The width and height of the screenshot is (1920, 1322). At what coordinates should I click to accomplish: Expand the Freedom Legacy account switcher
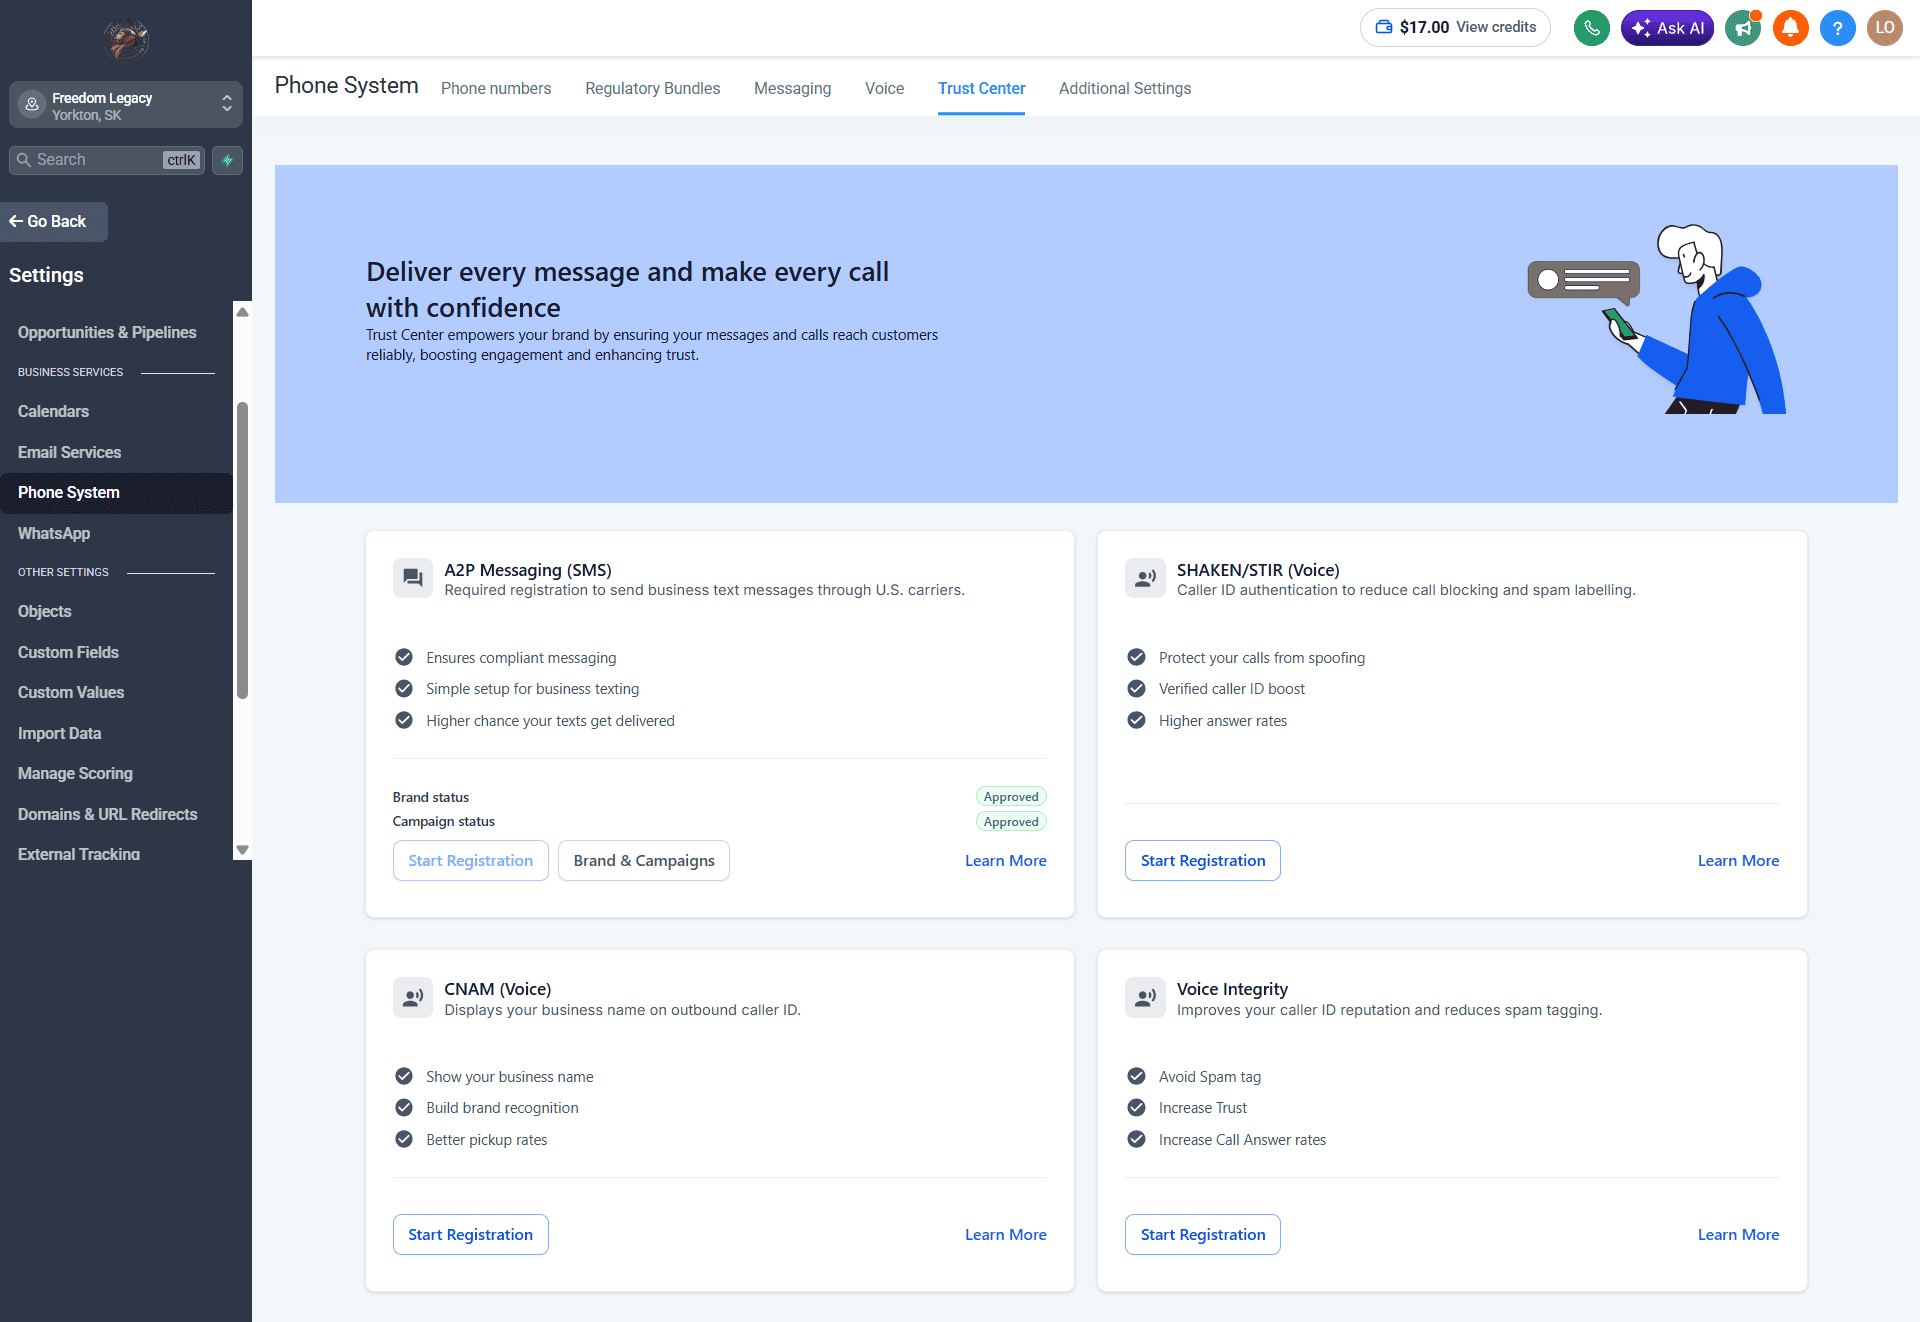[126, 105]
